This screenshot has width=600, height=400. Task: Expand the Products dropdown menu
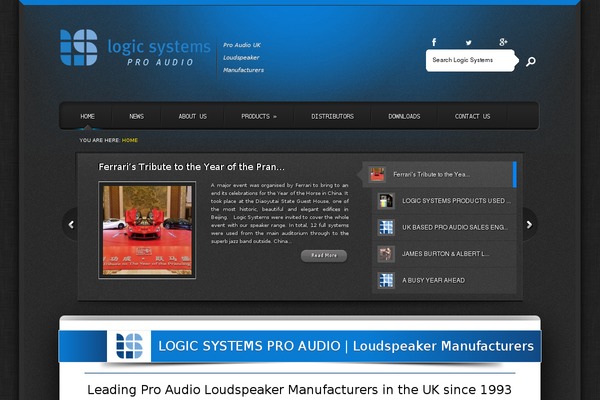pyautogui.click(x=259, y=116)
